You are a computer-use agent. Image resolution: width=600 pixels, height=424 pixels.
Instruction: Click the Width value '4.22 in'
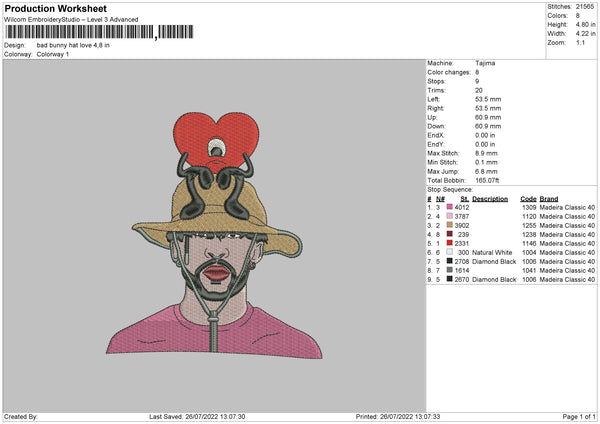pyautogui.click(x=585, y=34)
